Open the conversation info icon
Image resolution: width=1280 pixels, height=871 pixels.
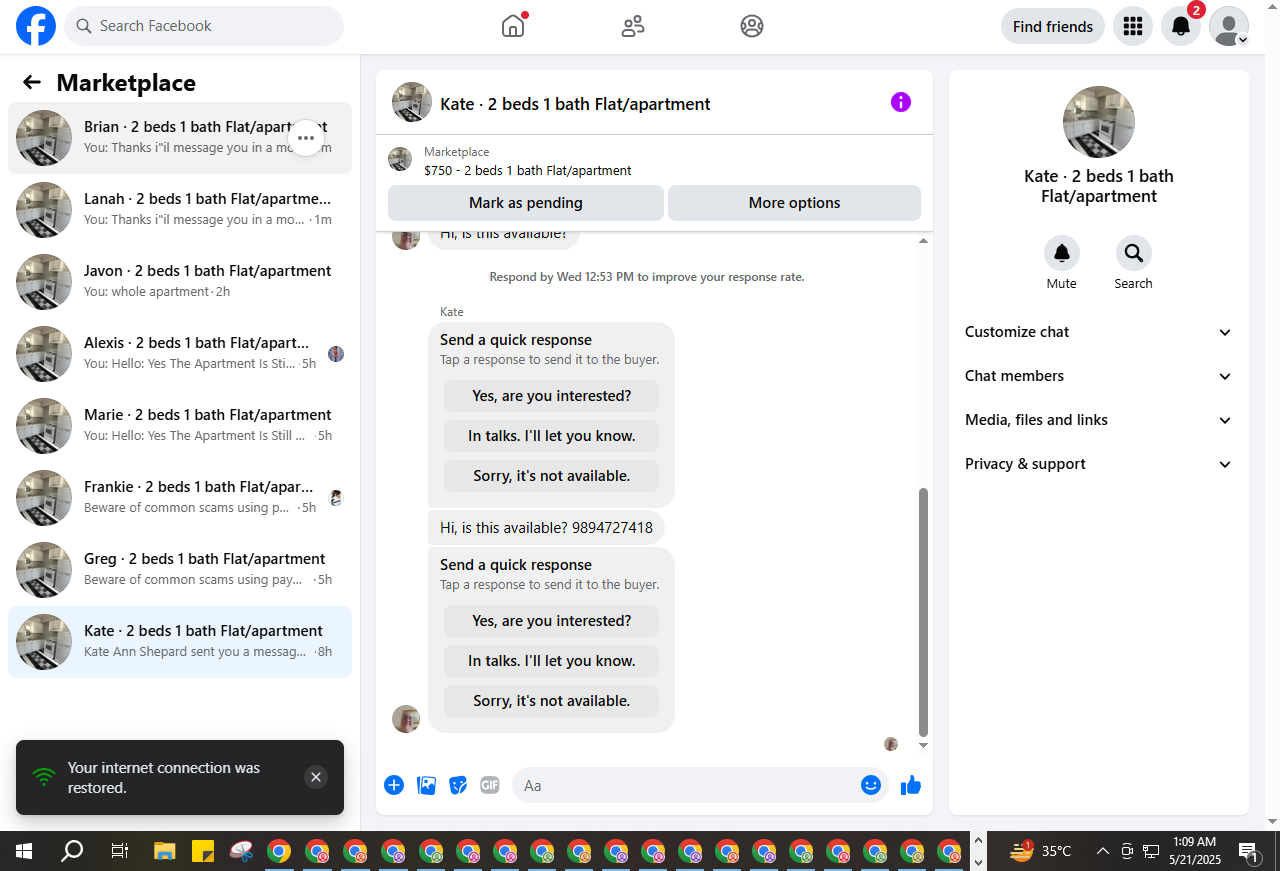pos(901,102)
